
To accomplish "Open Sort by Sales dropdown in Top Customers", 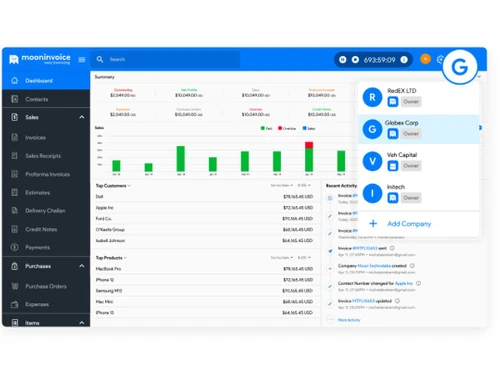I will coord(282,185).
